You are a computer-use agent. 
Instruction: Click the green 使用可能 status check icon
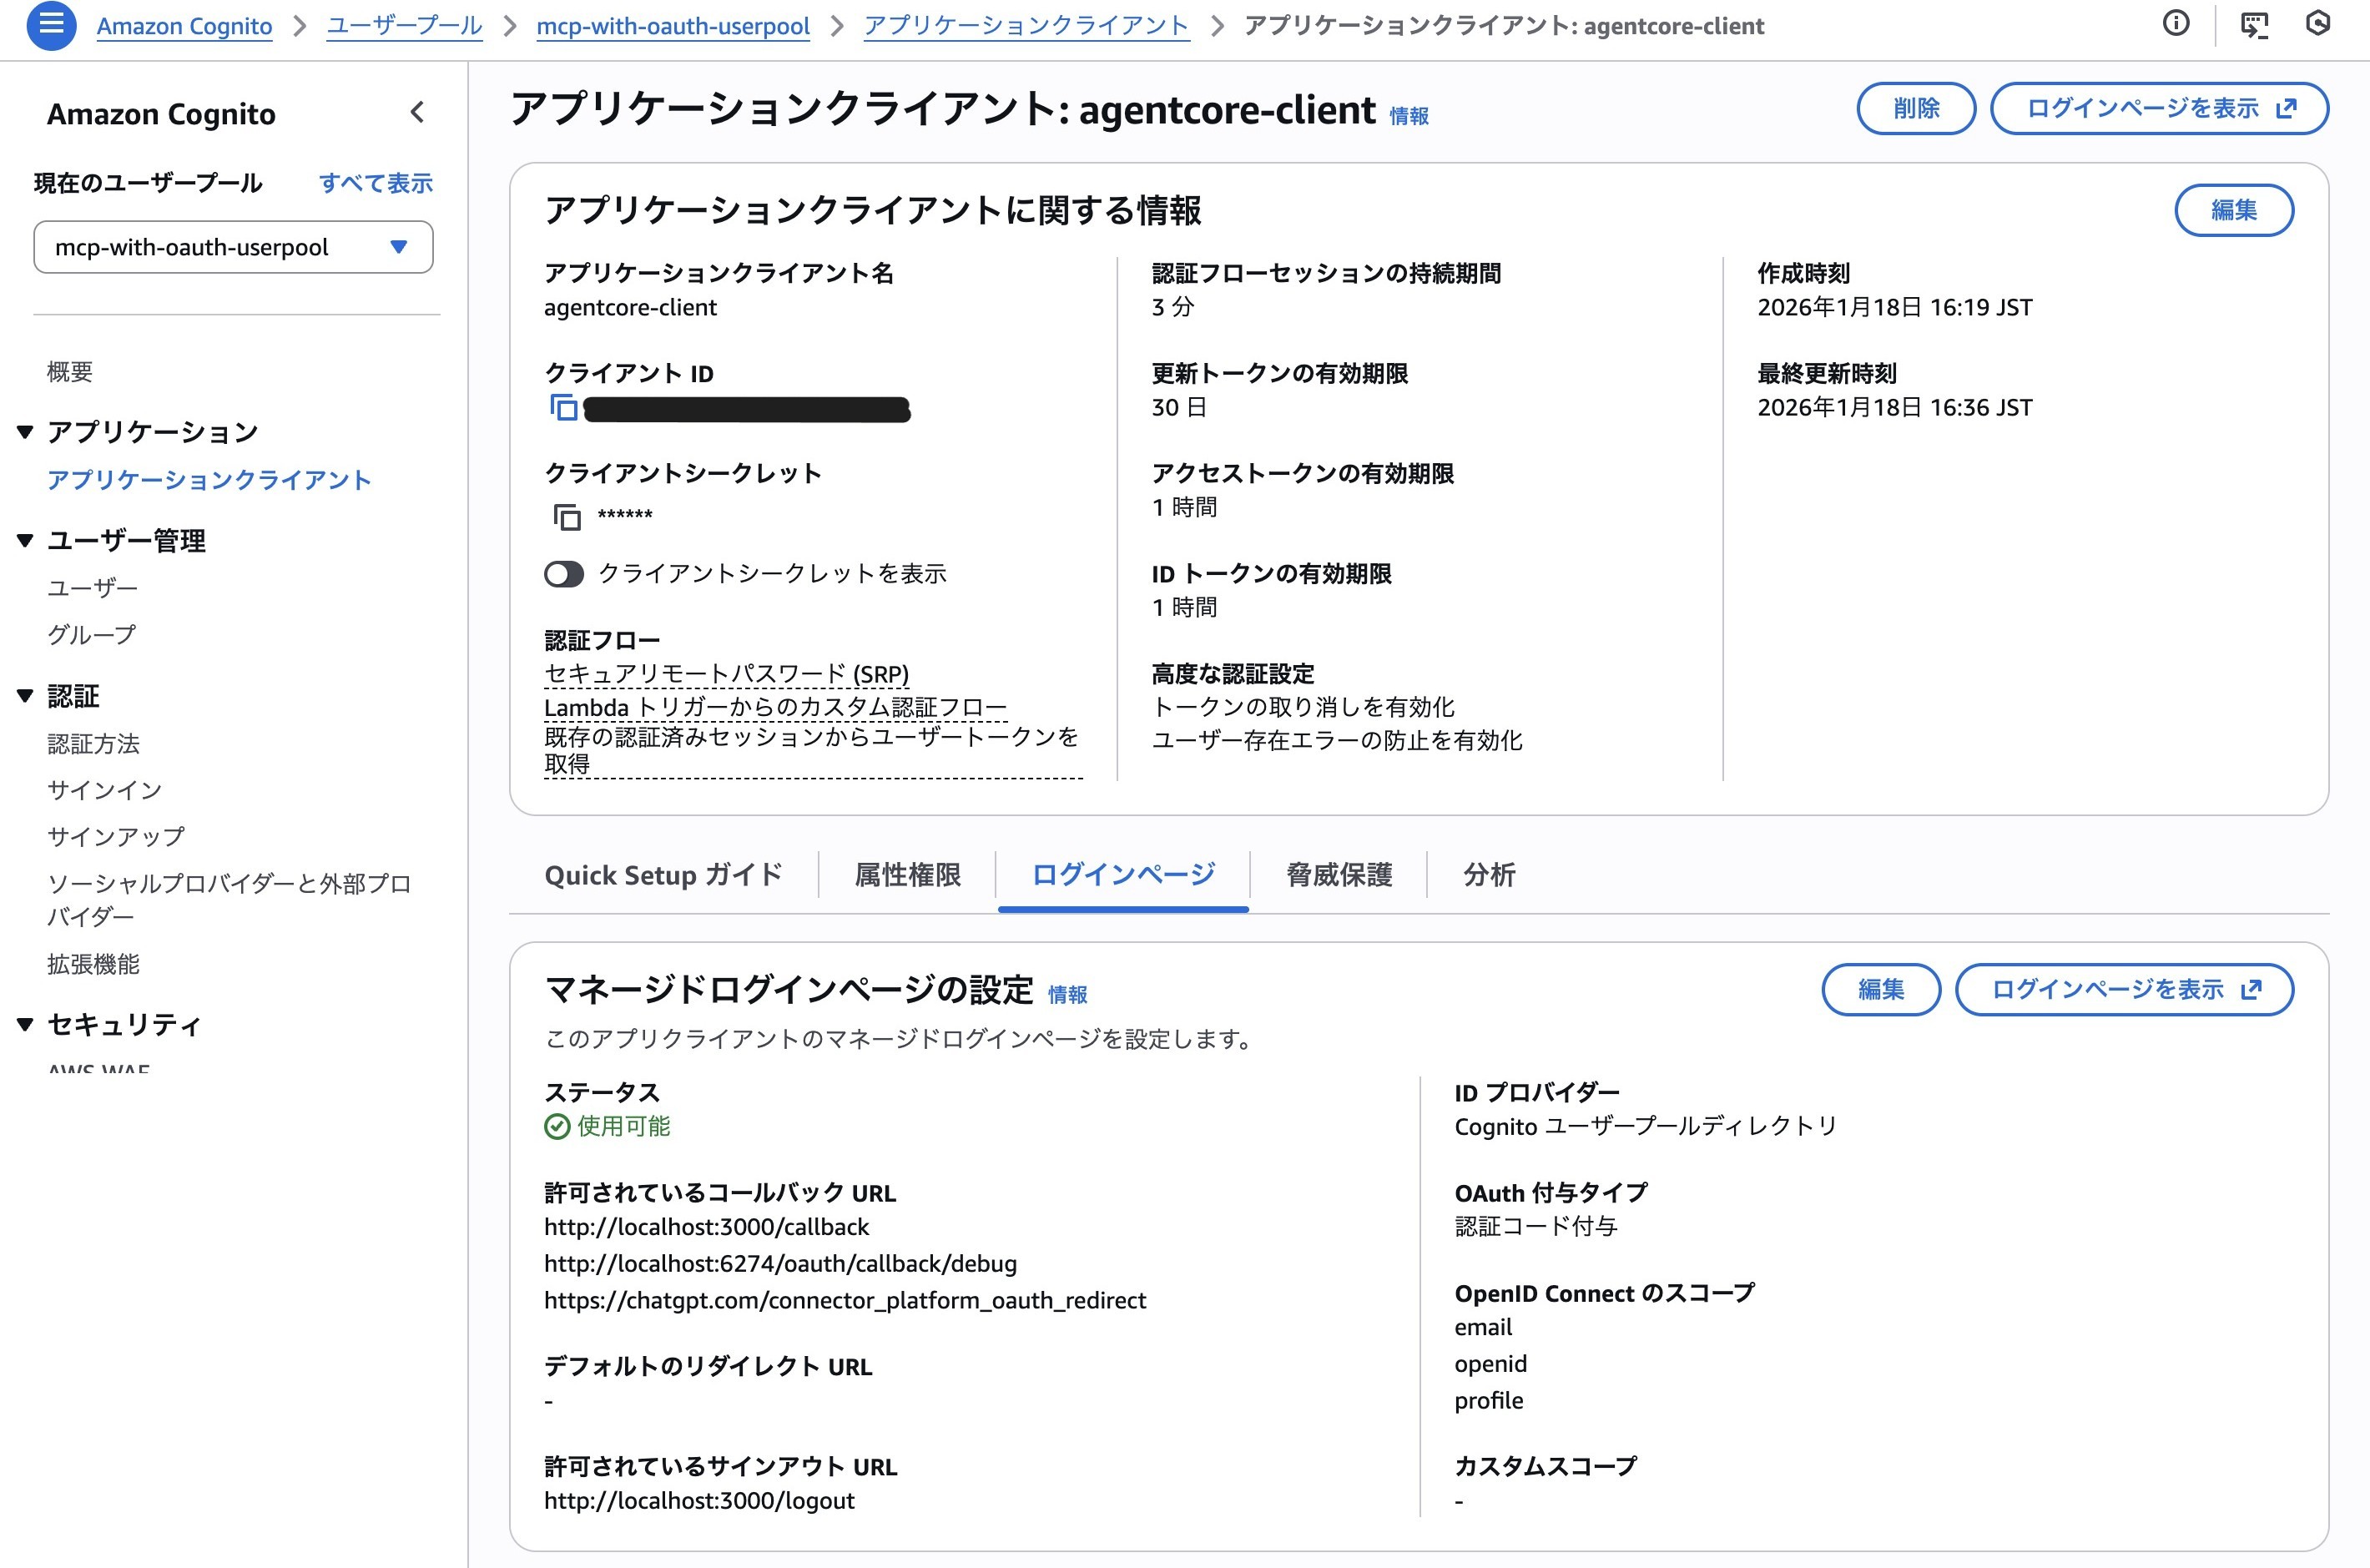pyautogui.click(x=557, y=1127)
